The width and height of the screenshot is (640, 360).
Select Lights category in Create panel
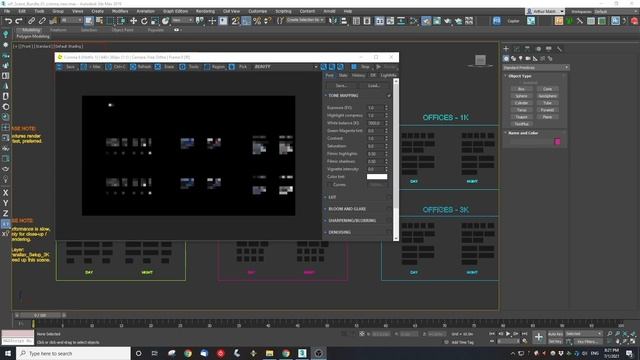520,58
